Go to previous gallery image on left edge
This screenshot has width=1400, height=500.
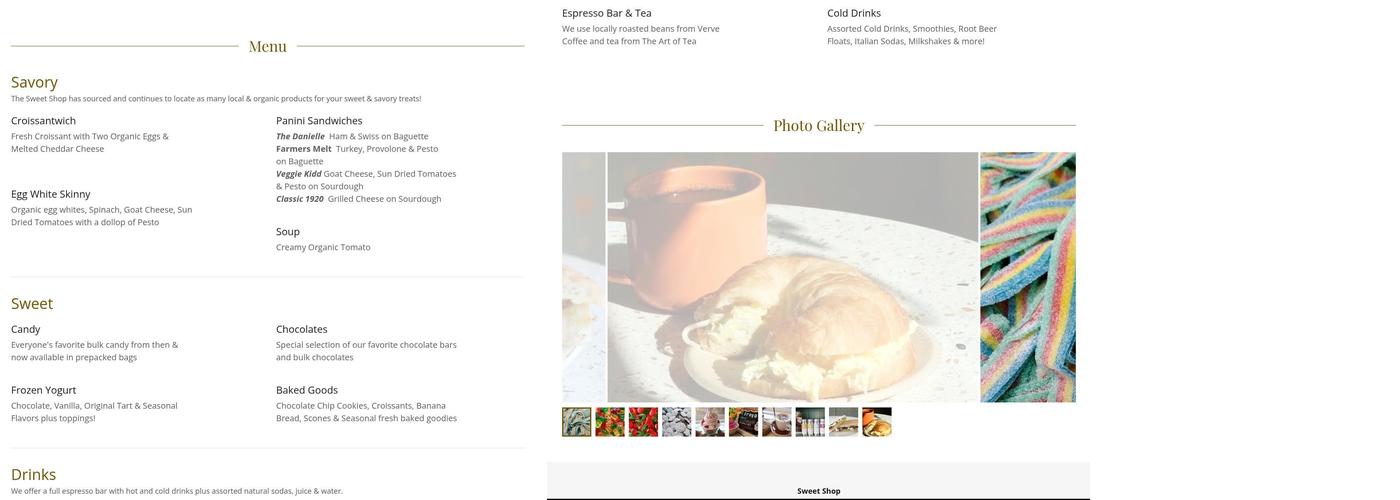[x=583, y=277]
